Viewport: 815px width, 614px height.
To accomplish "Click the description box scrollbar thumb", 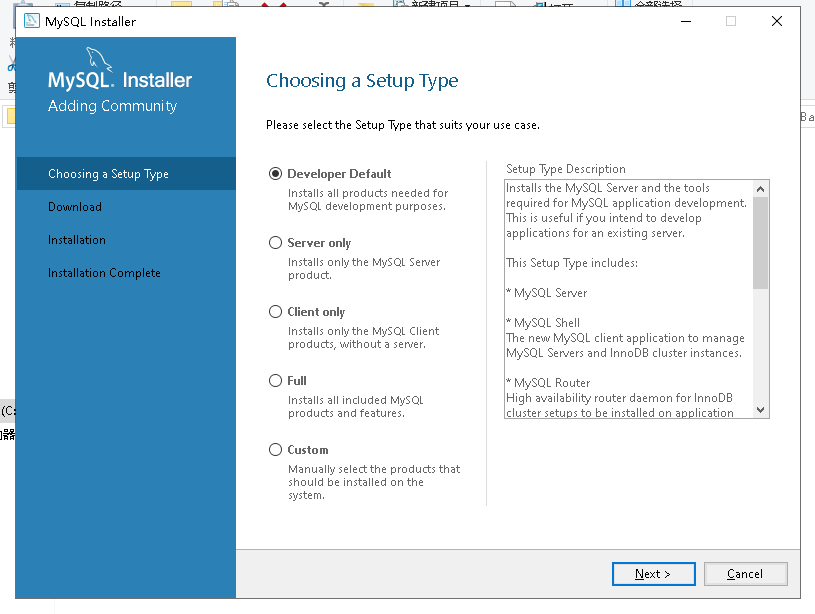I will [x=760, y=243].
